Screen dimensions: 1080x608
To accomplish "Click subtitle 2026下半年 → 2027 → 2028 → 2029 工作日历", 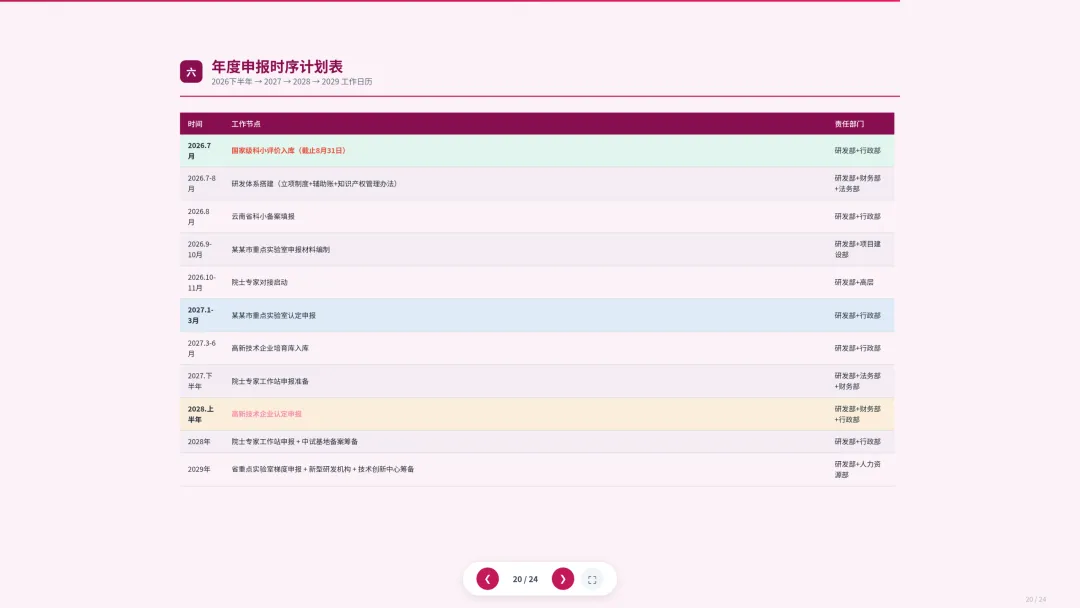I will (x=291, y=82).
